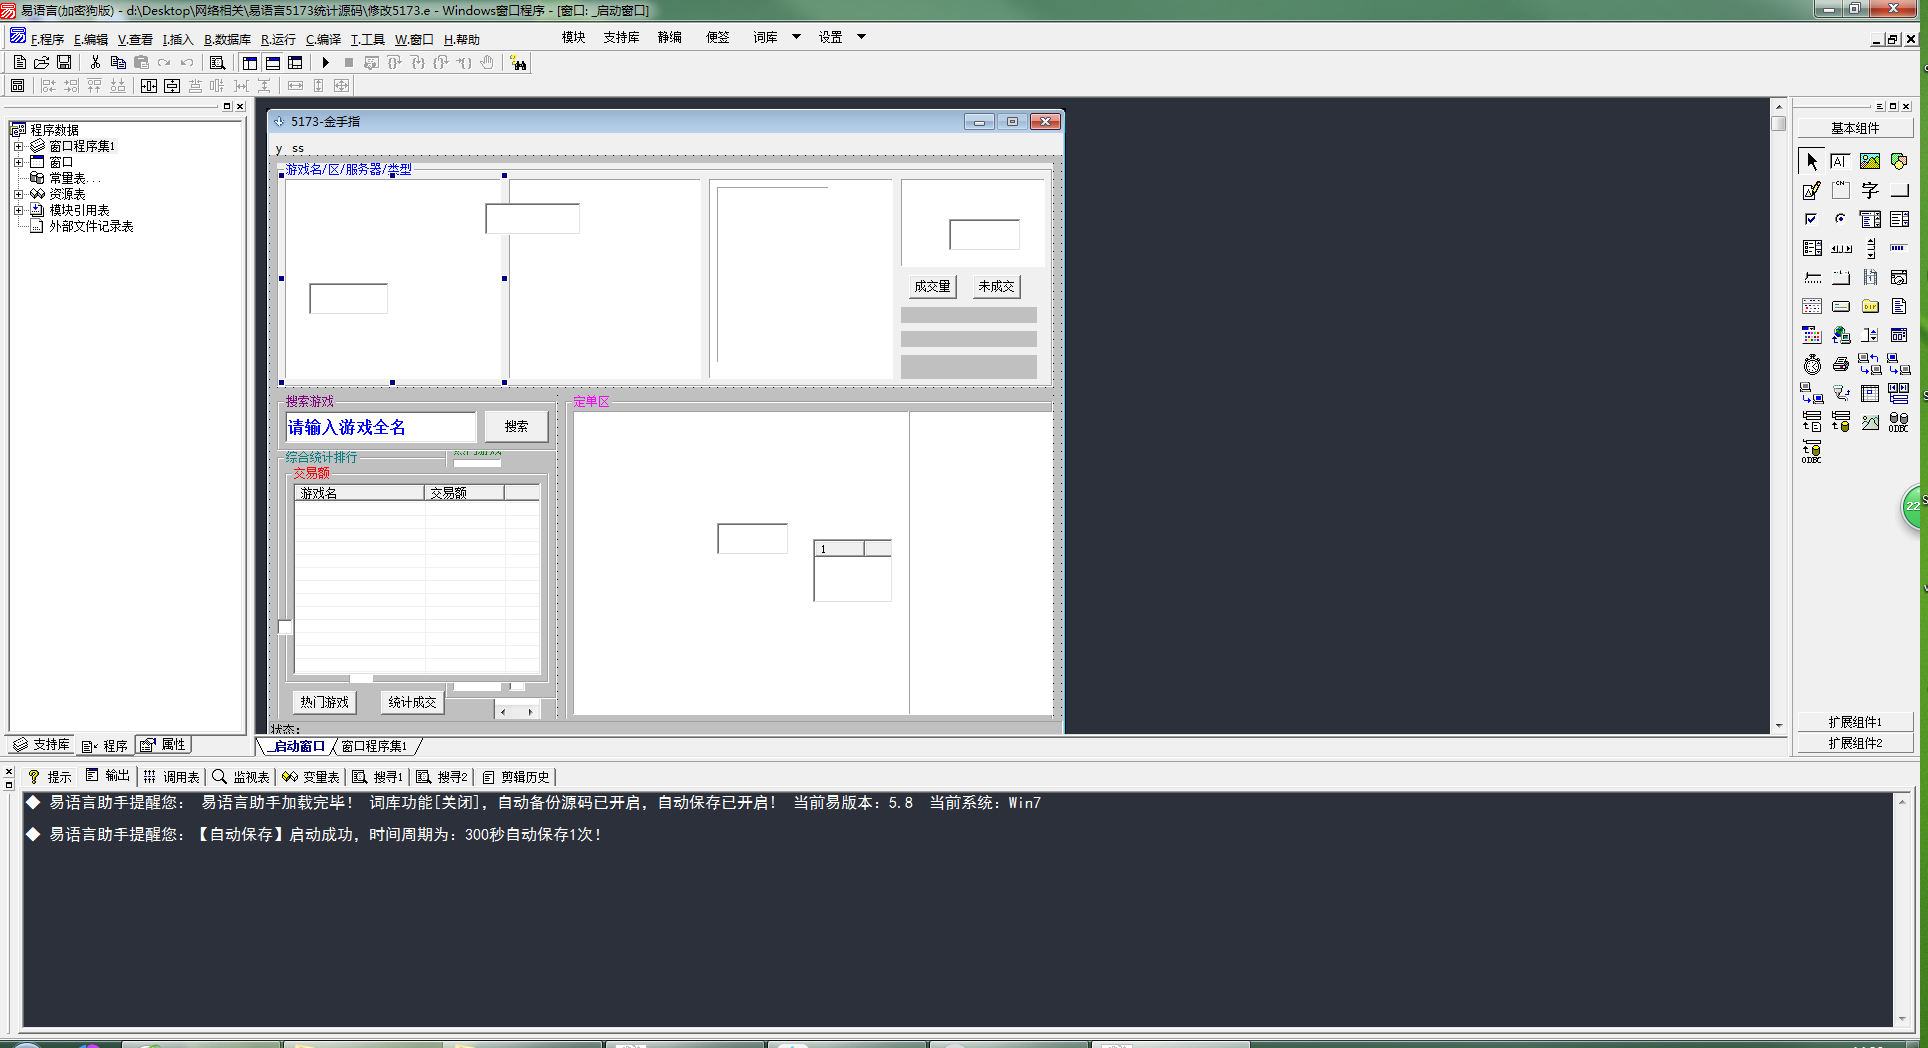Viewport: 1928px width, 1048px height.
Task: Select 外部文件记录表 in the tree
Action: point(91,226)
